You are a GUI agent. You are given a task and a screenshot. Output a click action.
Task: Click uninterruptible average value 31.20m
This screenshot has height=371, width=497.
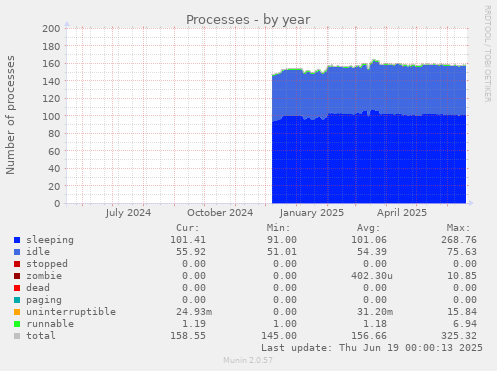pos(375,312)
